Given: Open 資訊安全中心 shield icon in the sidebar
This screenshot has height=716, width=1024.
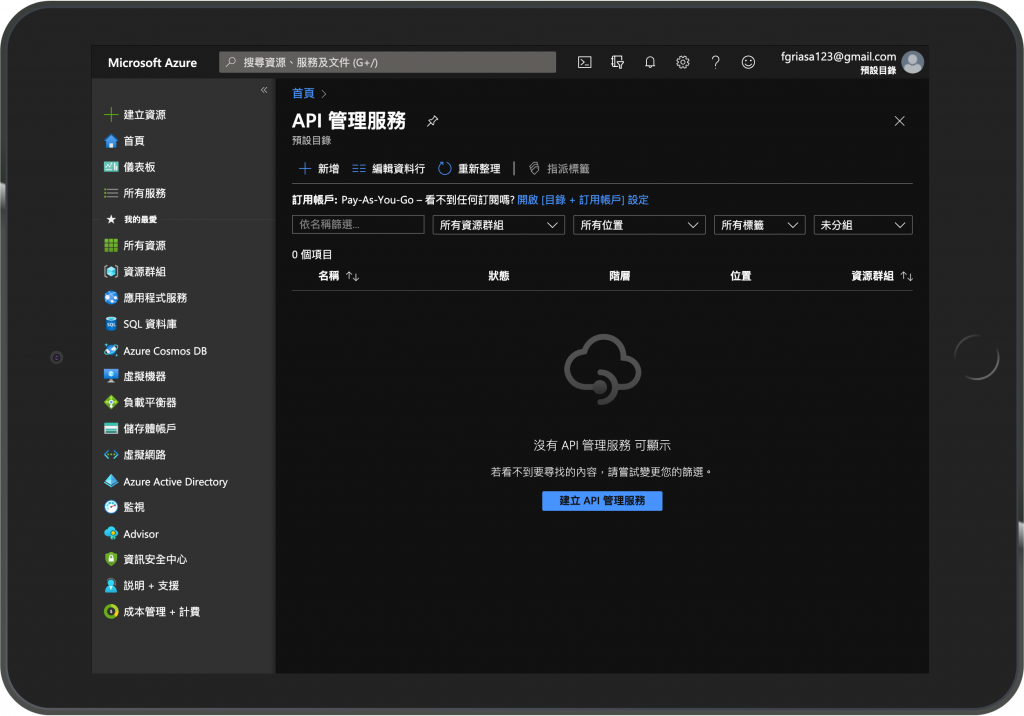Looking at the screenshot, I should click(x=111, y=559).
